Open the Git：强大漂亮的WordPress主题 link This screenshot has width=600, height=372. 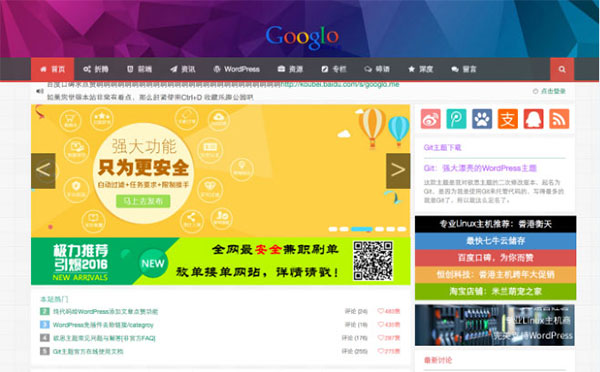pos(480,168)
